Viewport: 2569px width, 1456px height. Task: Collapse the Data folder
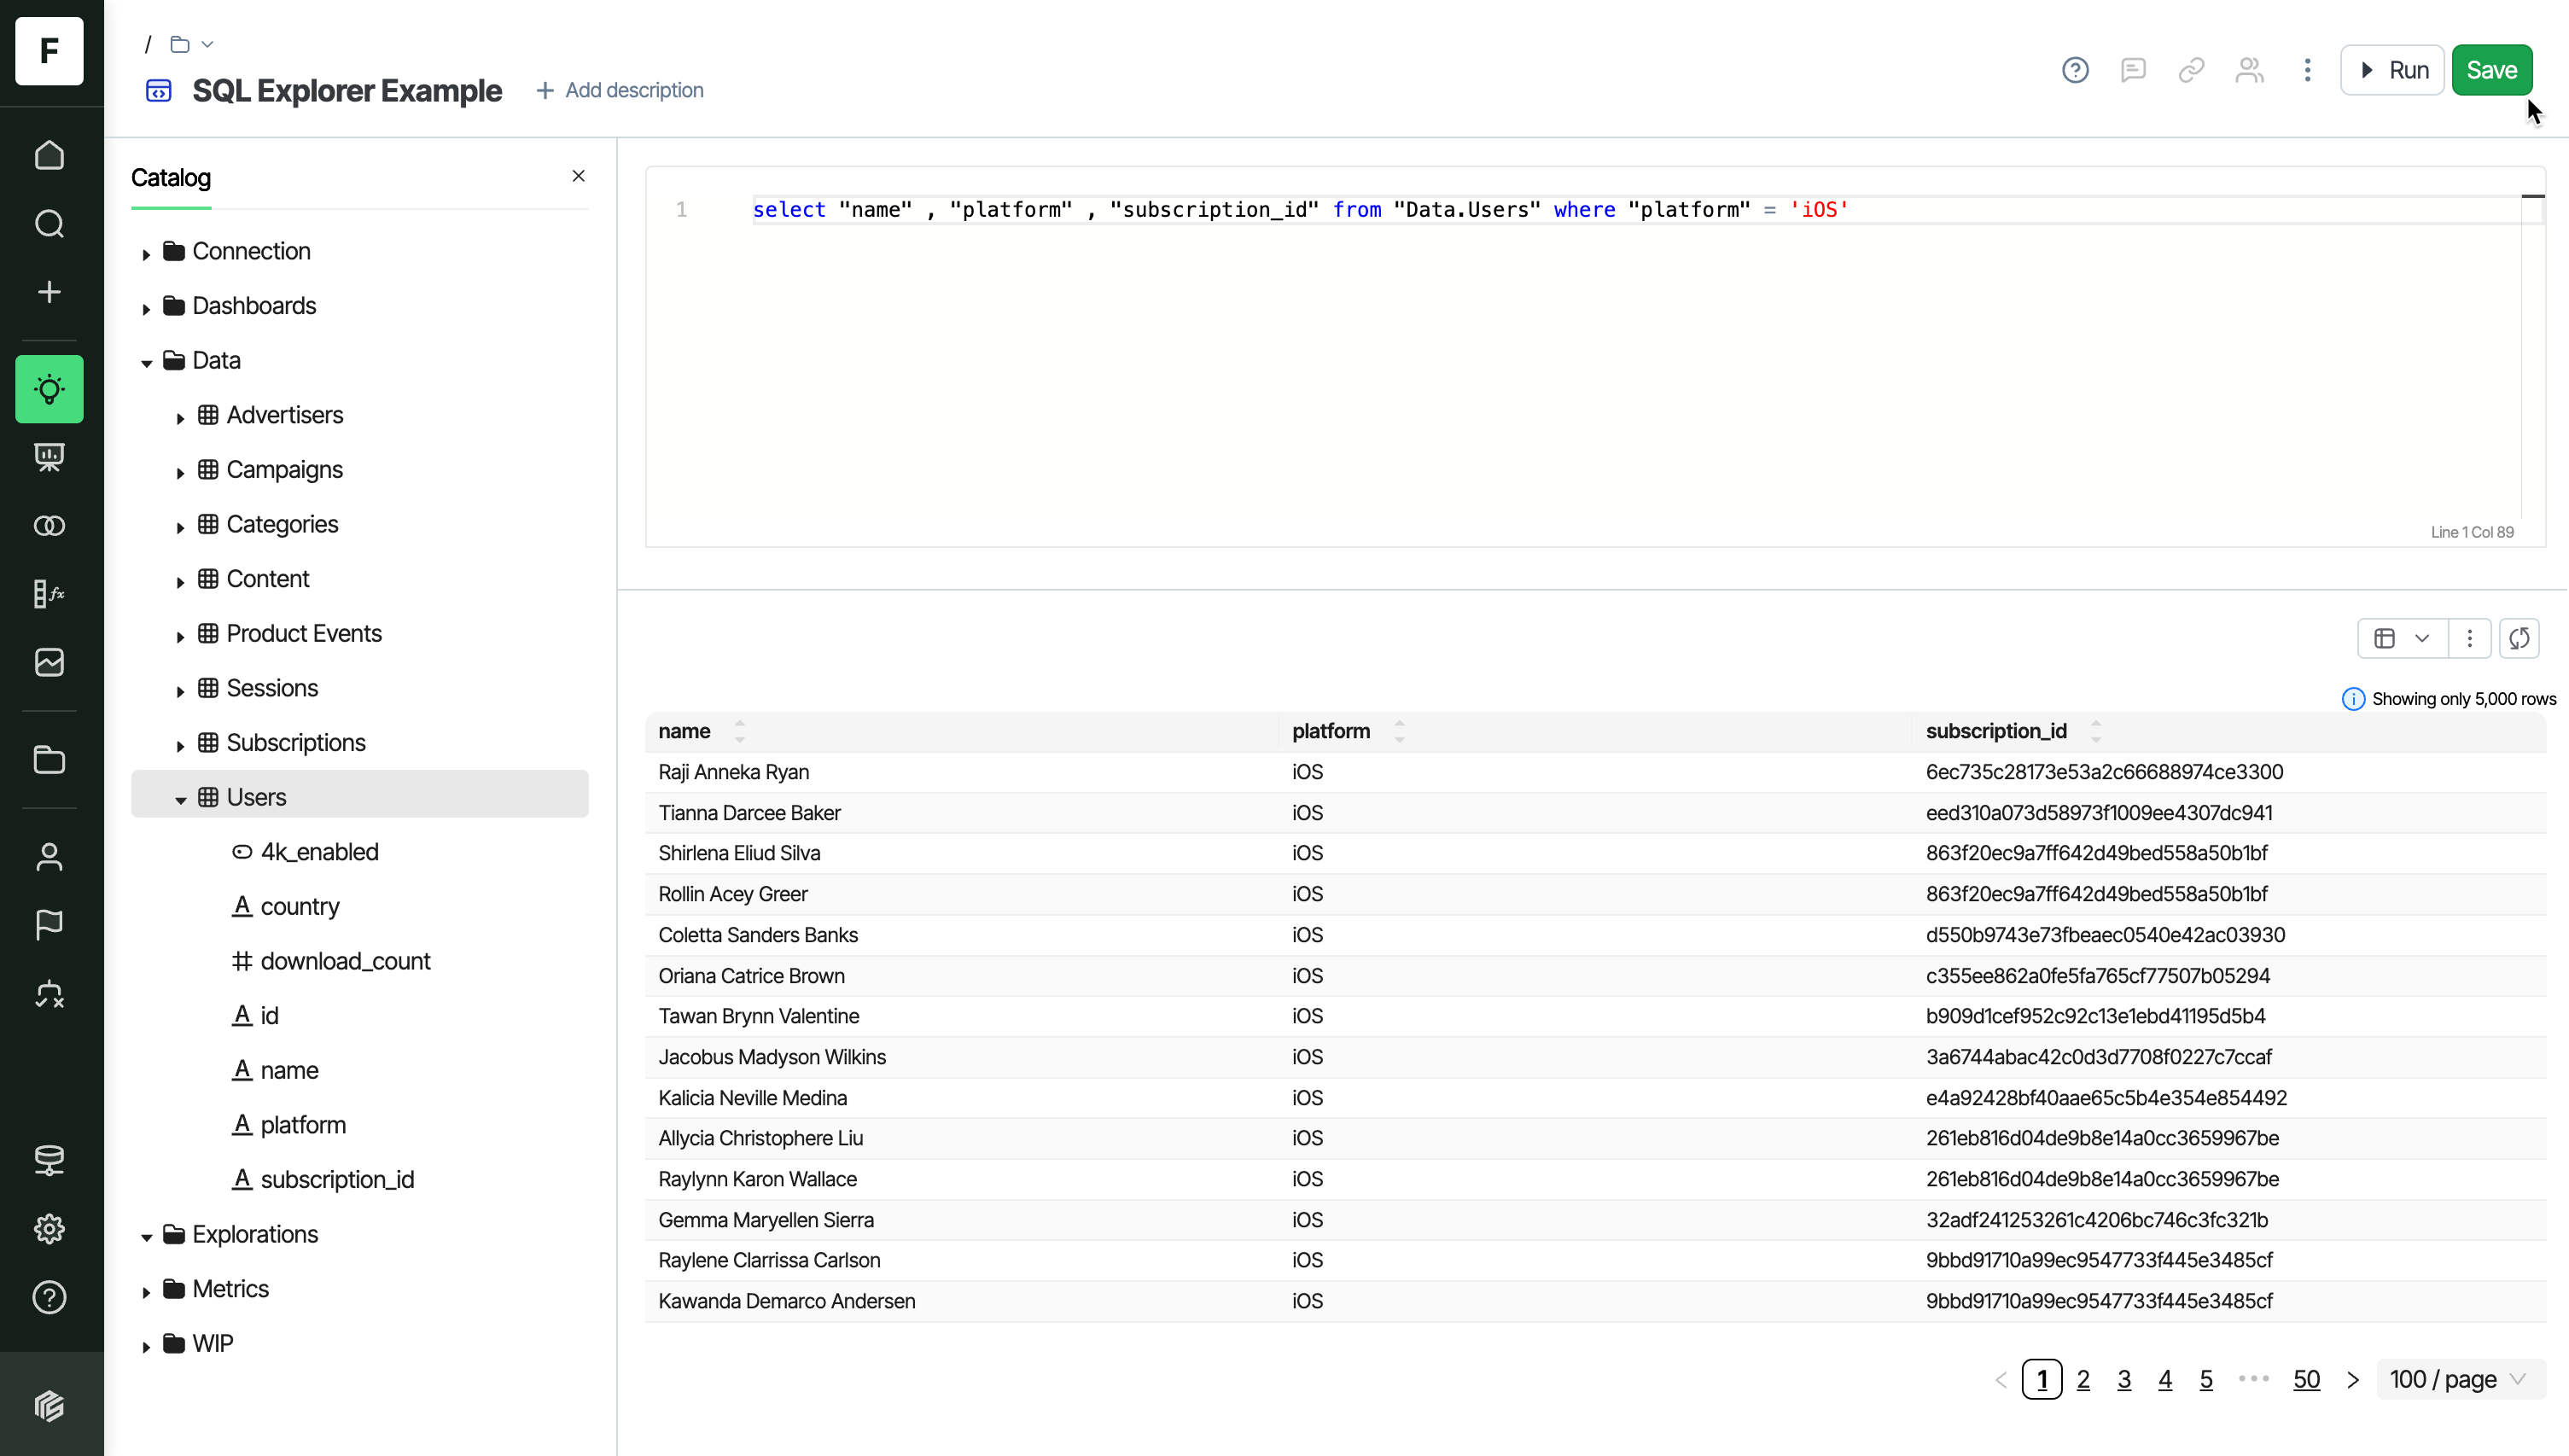click(x=146, y=363)
